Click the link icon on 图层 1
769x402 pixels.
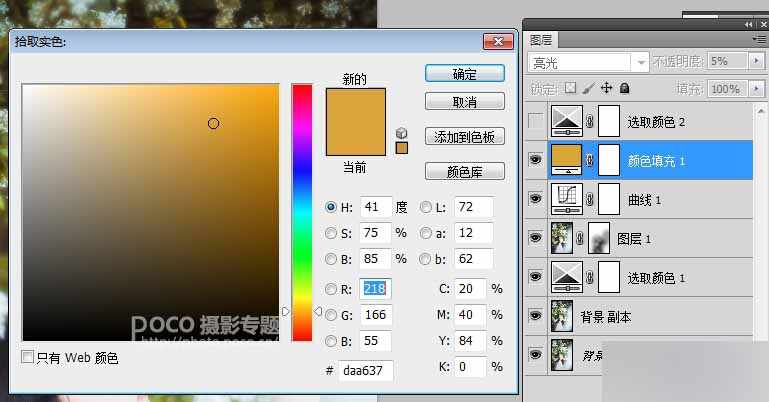tap(580, 238)
